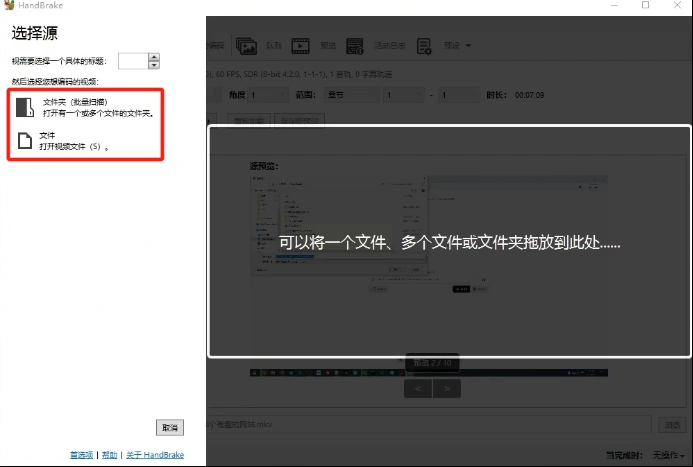
Task: Open the start chapter dropdown before the dash
Action: pos(404,95)
